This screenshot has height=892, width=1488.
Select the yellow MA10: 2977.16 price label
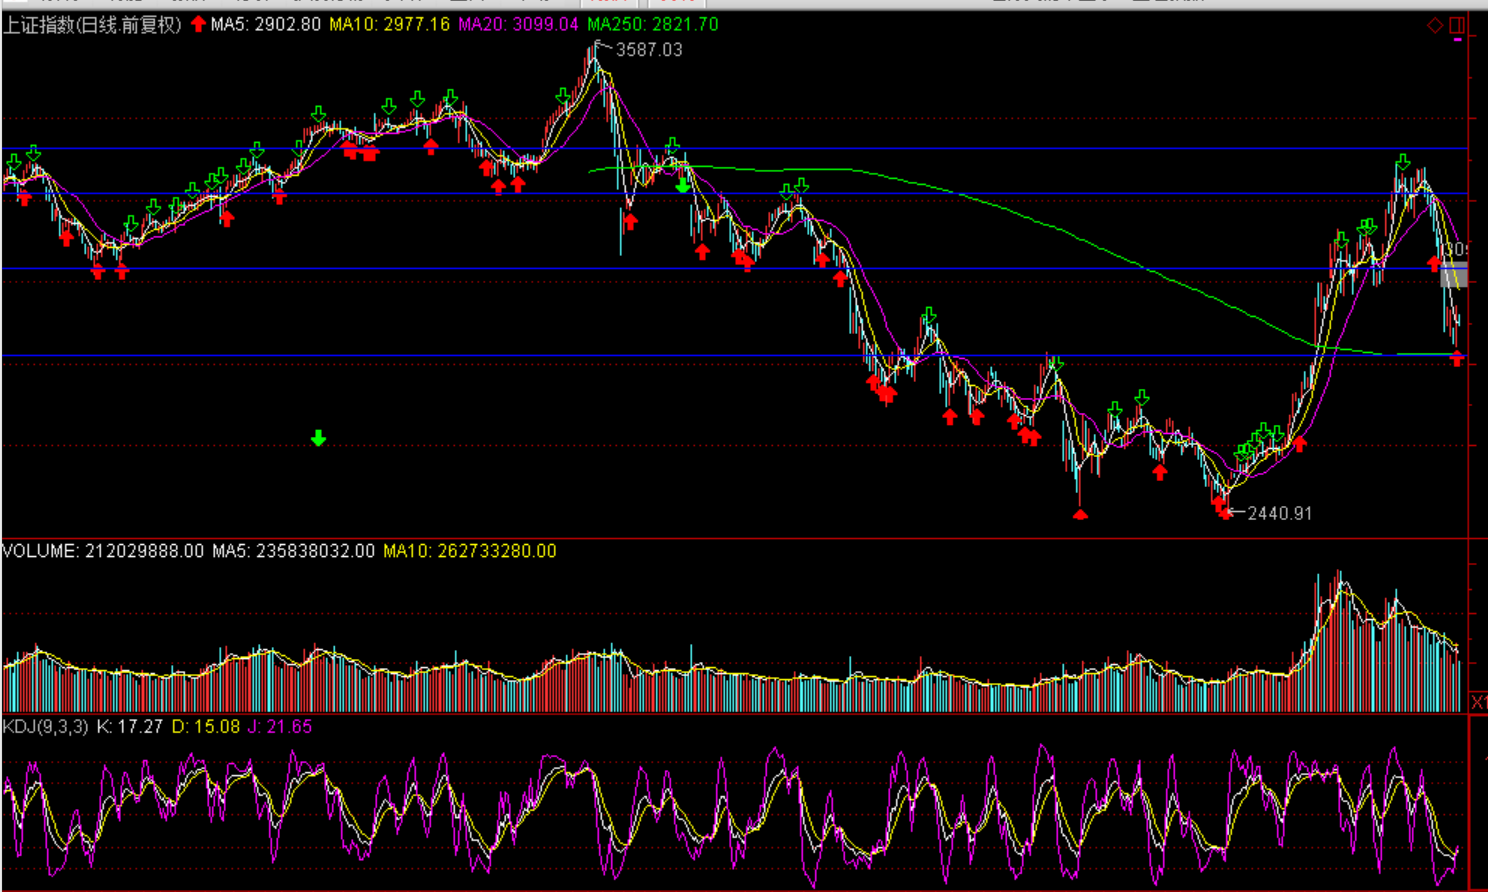pos(390,24)
